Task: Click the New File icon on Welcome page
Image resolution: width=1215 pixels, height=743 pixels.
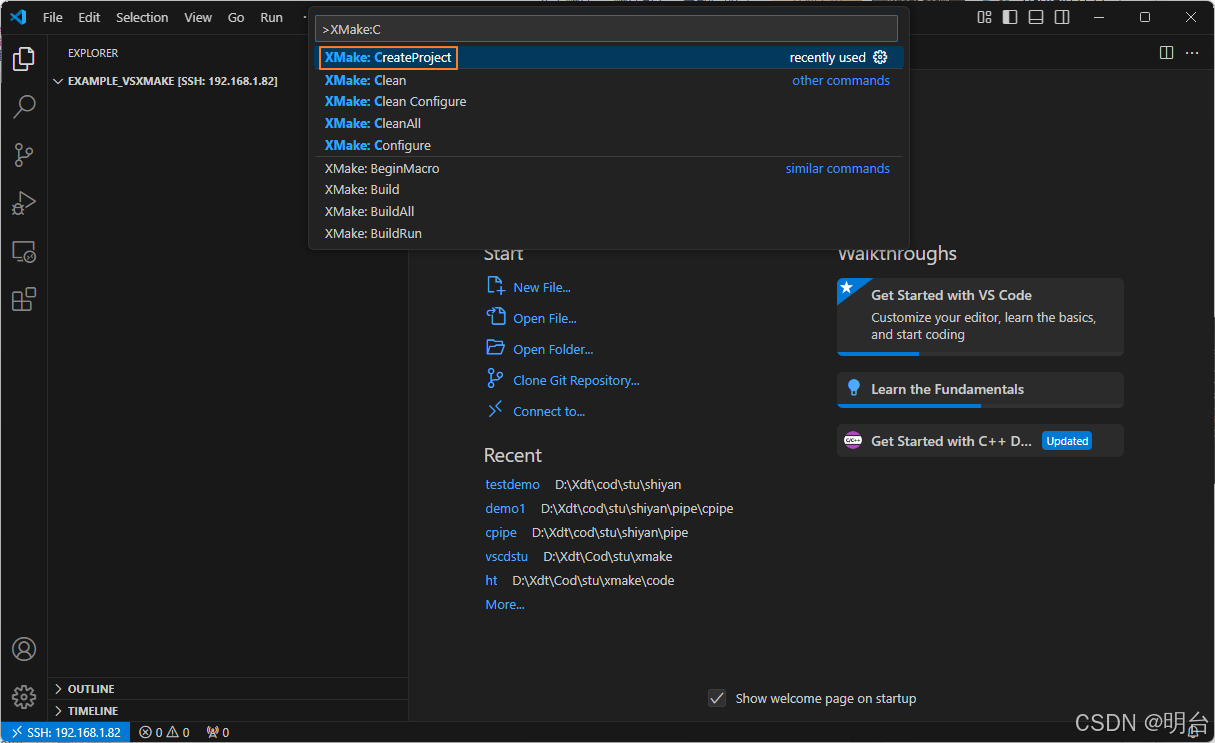Action: [495, 286]
